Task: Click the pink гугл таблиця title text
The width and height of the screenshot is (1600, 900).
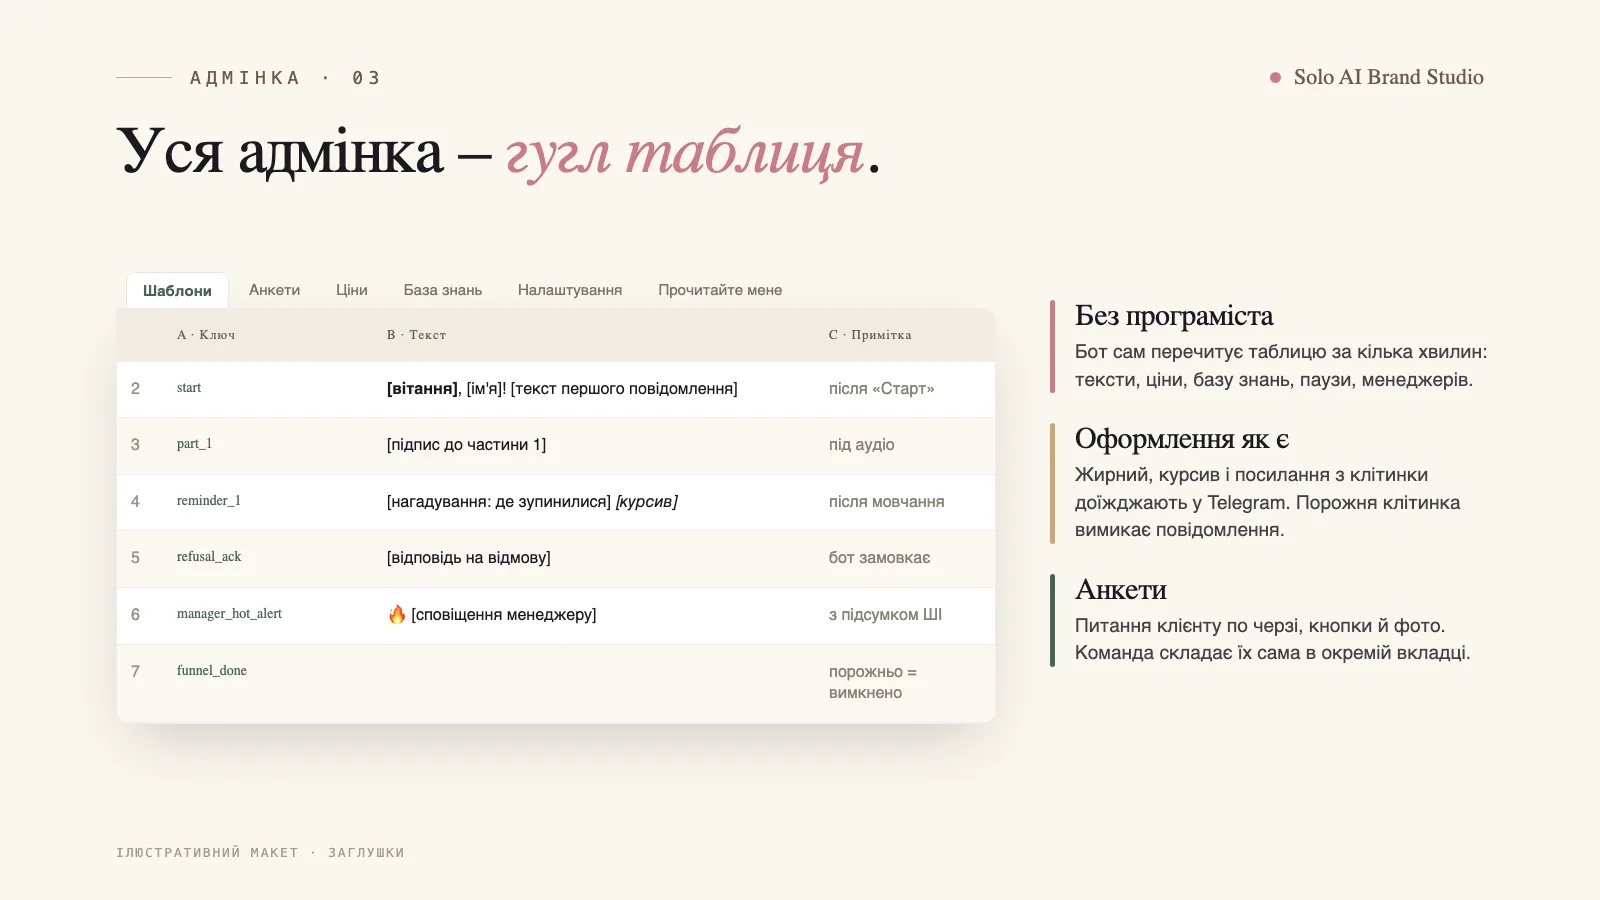Action: point(684,153)
